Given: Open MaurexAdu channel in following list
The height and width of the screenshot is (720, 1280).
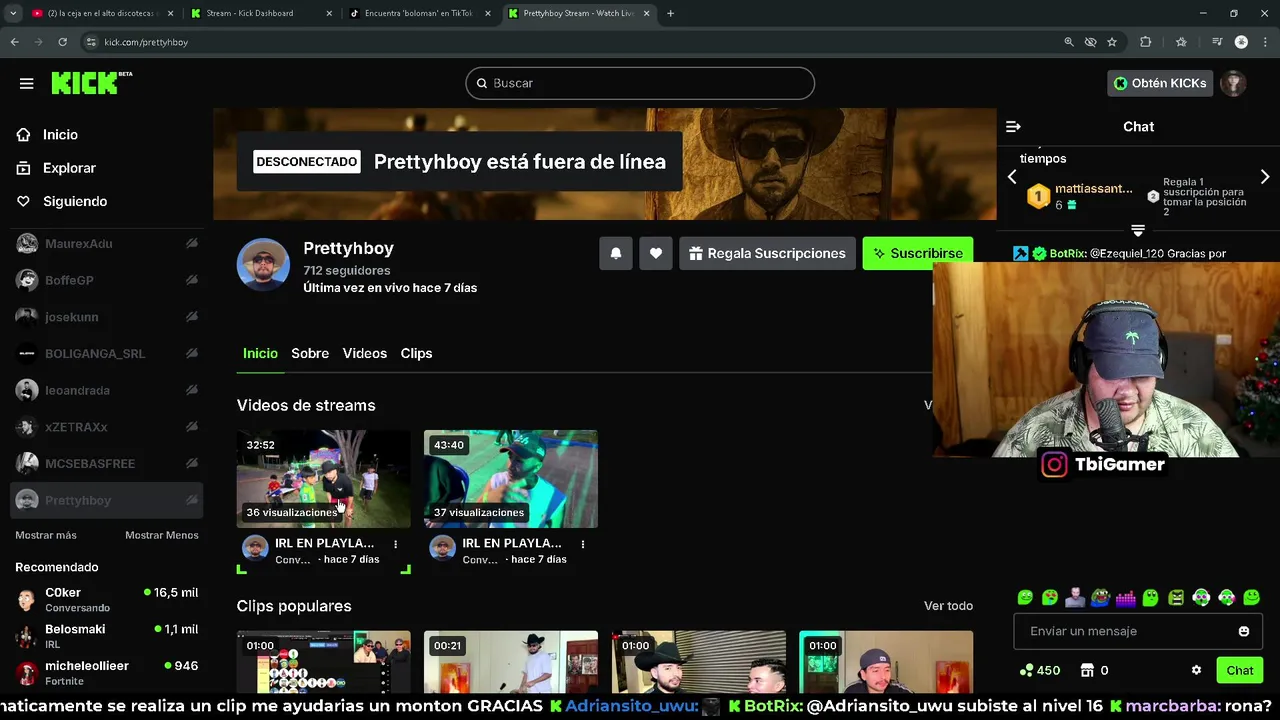Looking at the screenshot, I should [107, 244].
